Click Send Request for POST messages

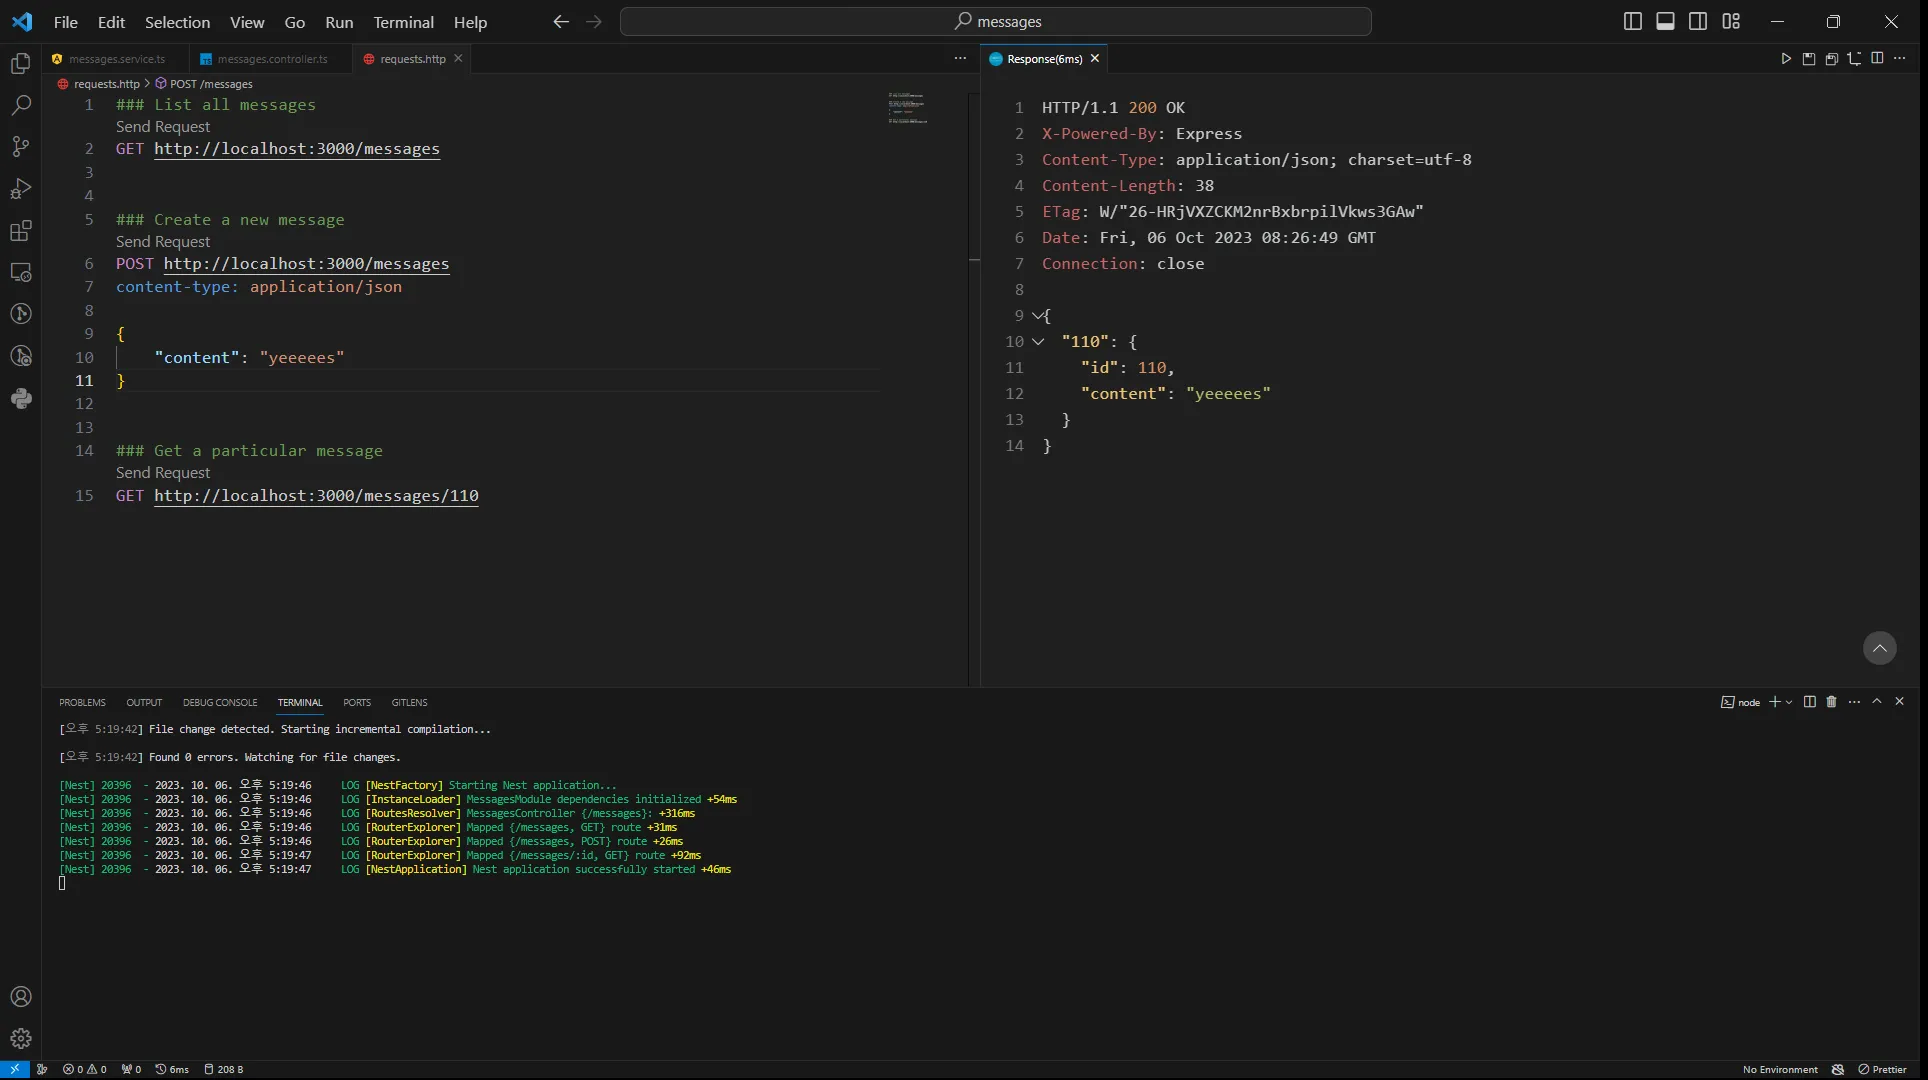pyautogui.click(x=162, y=241)
